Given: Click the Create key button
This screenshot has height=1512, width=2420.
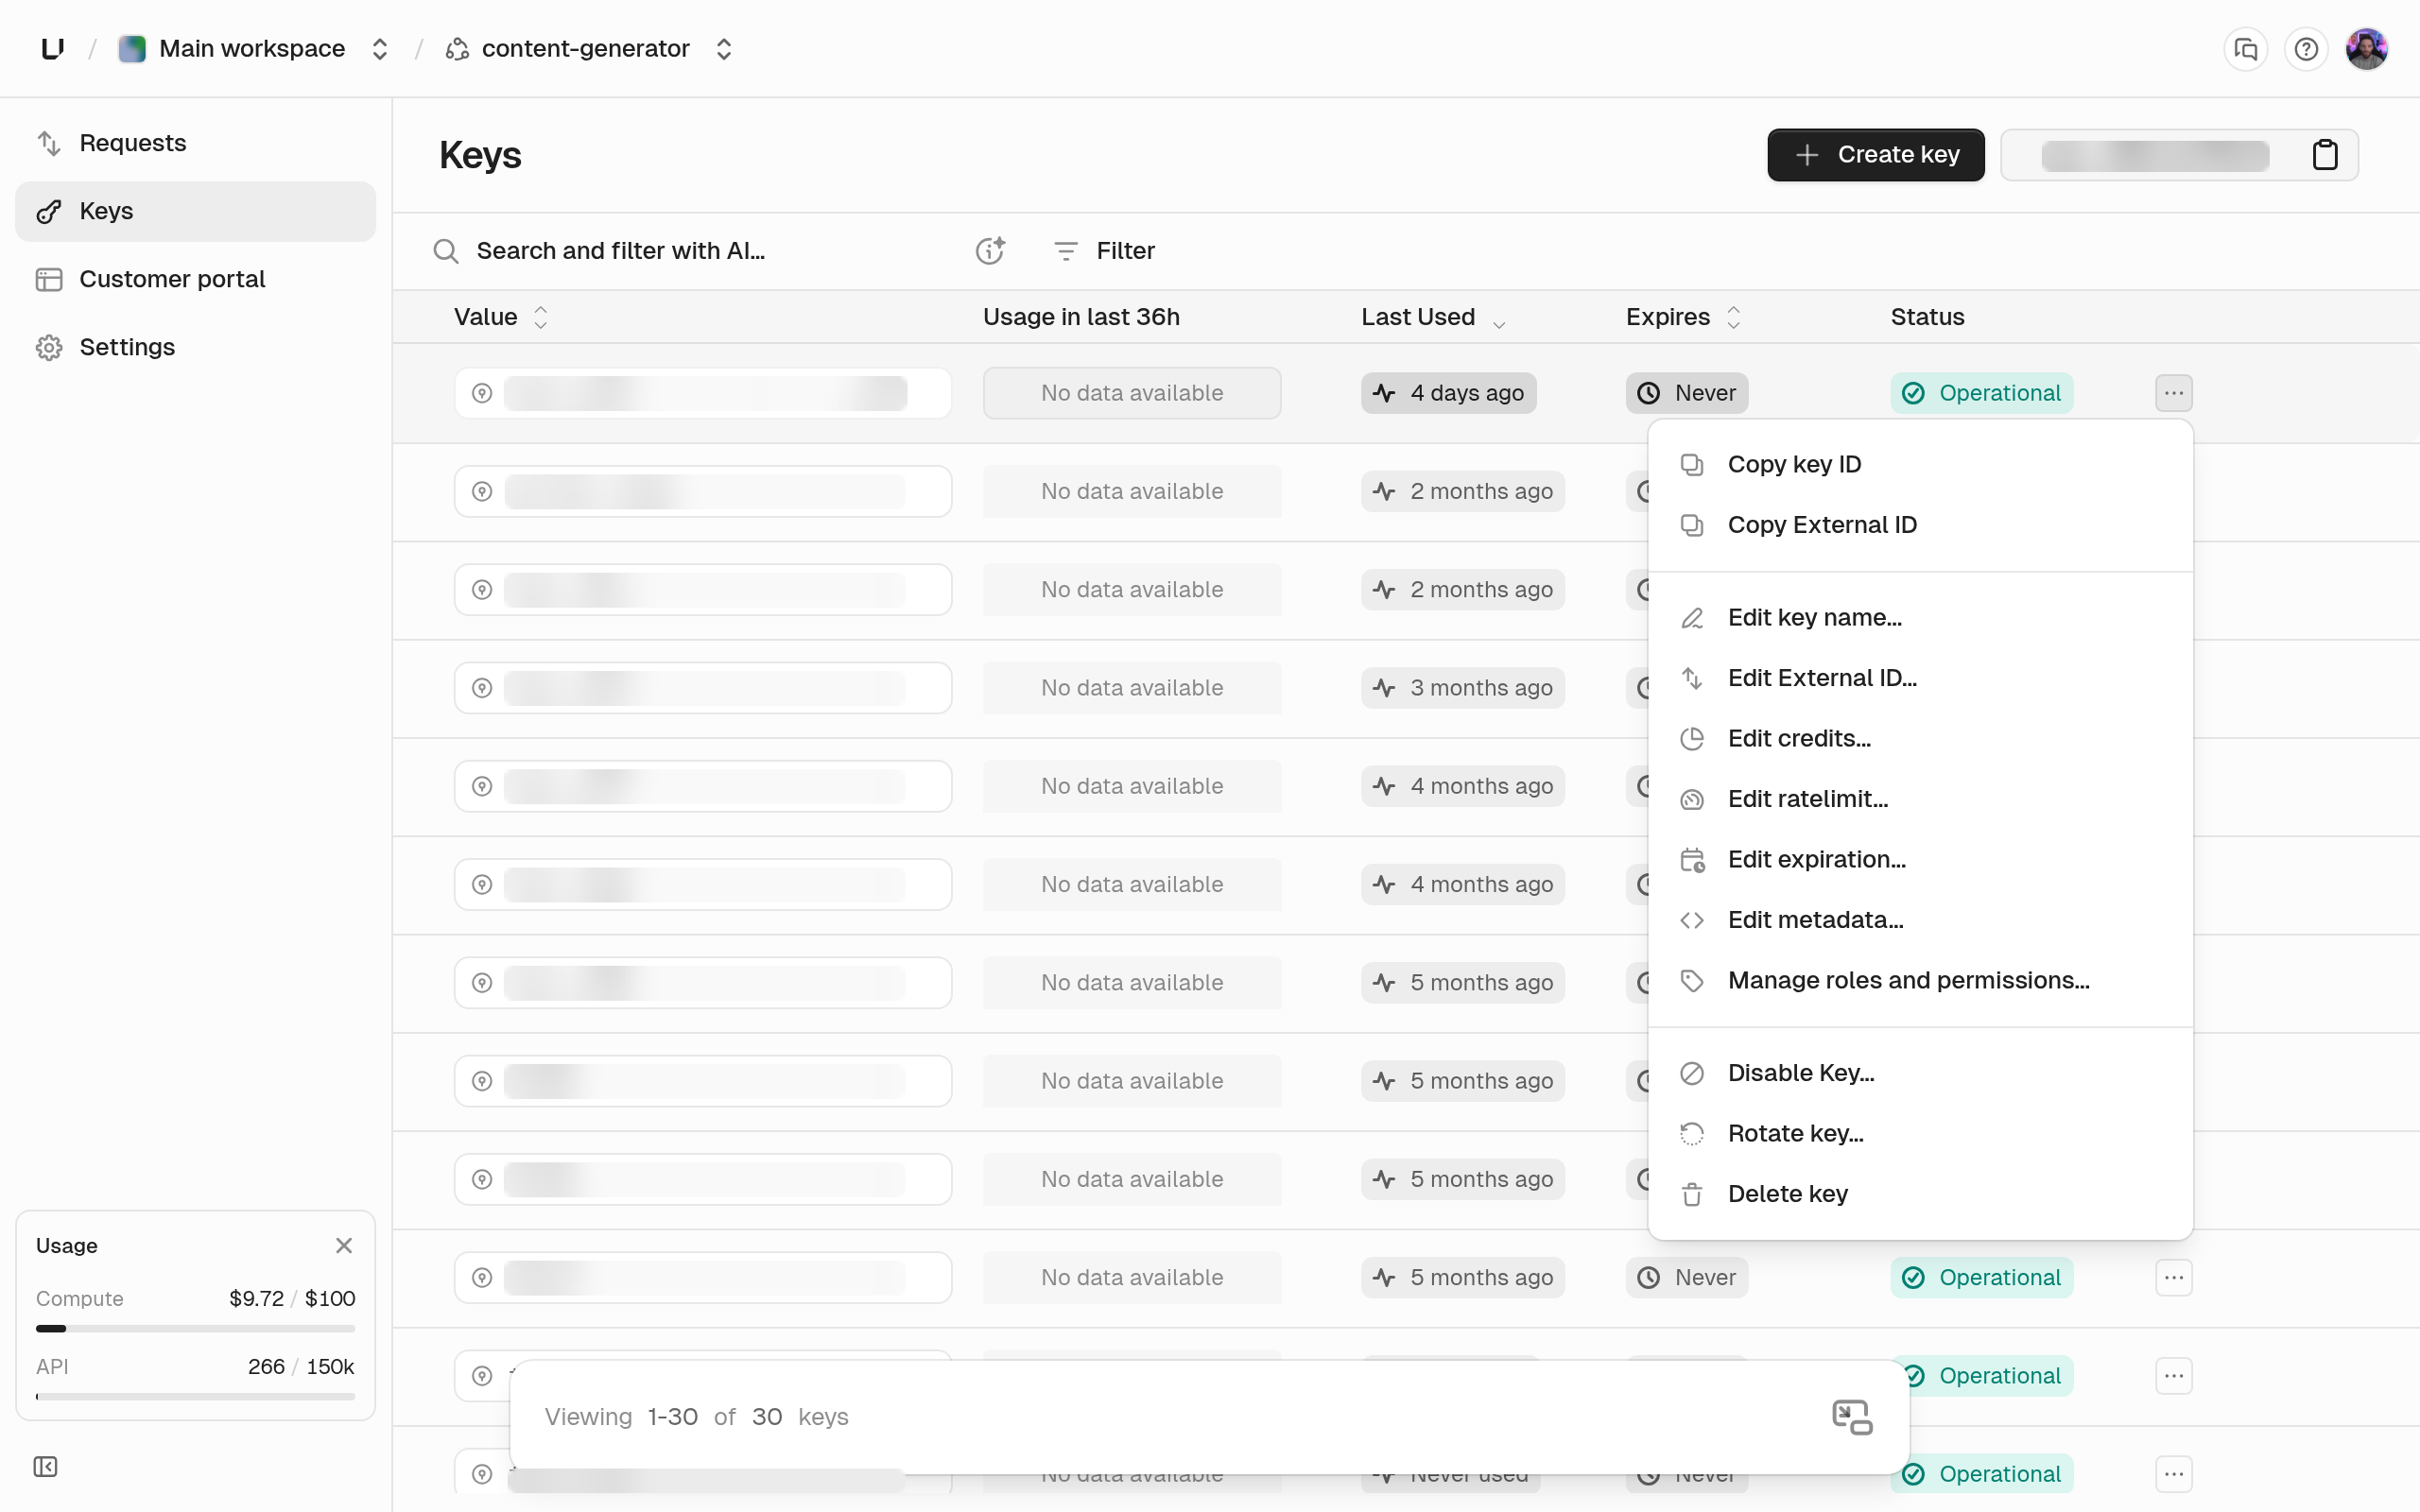Looking at the screenshot, I should point(1875,155).
